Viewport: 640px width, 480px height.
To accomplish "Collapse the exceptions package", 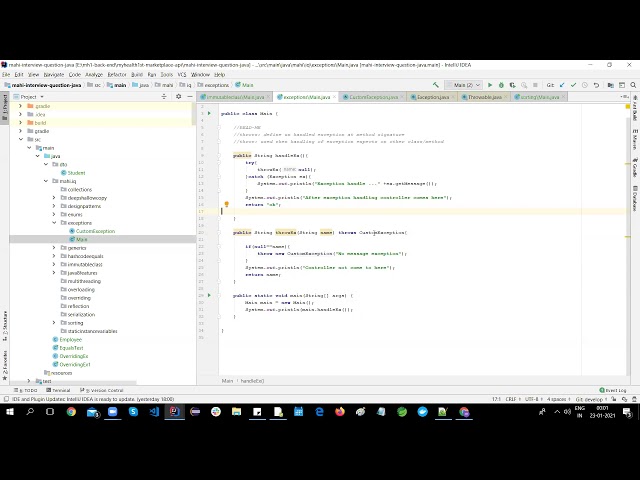I will click(54, 223).
